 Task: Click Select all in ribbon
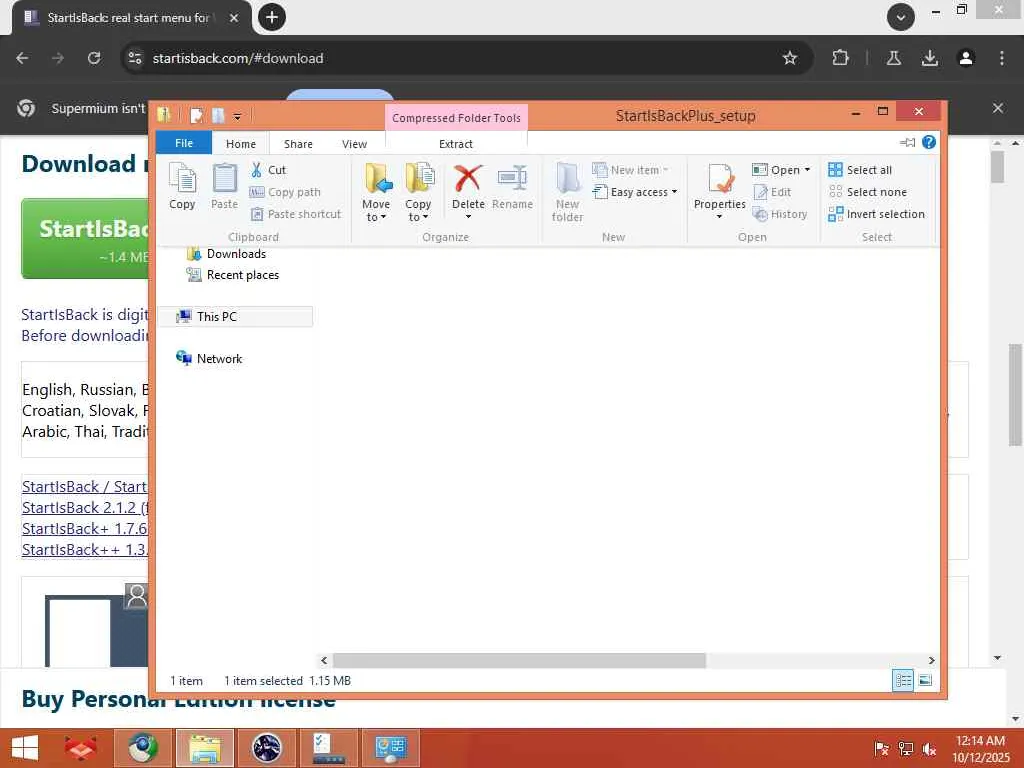click(x=860, y=170)
